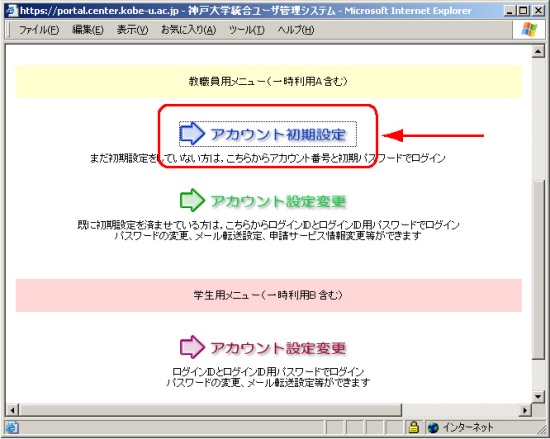Click the IE page icon in status bar
The image size is (550, 439).
click(x=12, y=428)
